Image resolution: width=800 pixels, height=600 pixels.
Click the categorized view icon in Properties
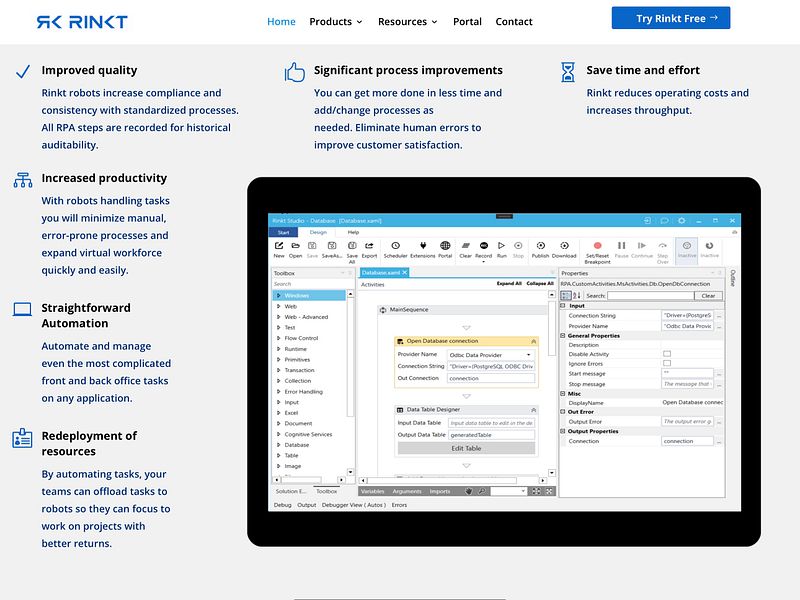point(566,295)
